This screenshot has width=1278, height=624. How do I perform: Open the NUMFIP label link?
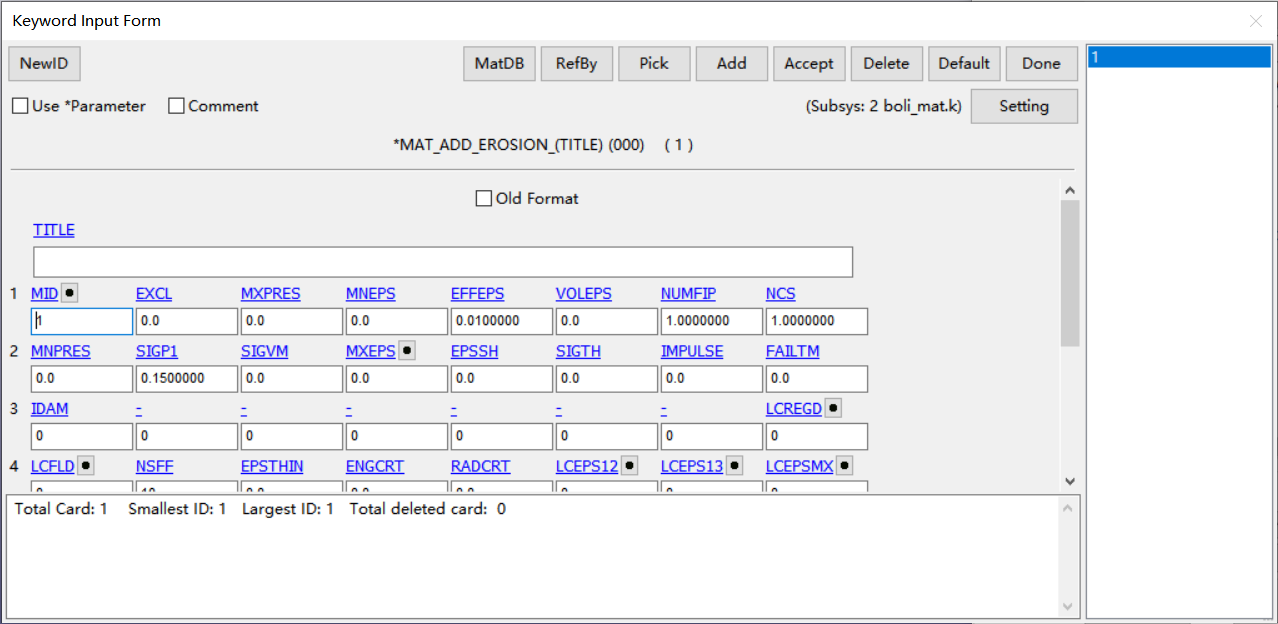(x=688, y=294)
